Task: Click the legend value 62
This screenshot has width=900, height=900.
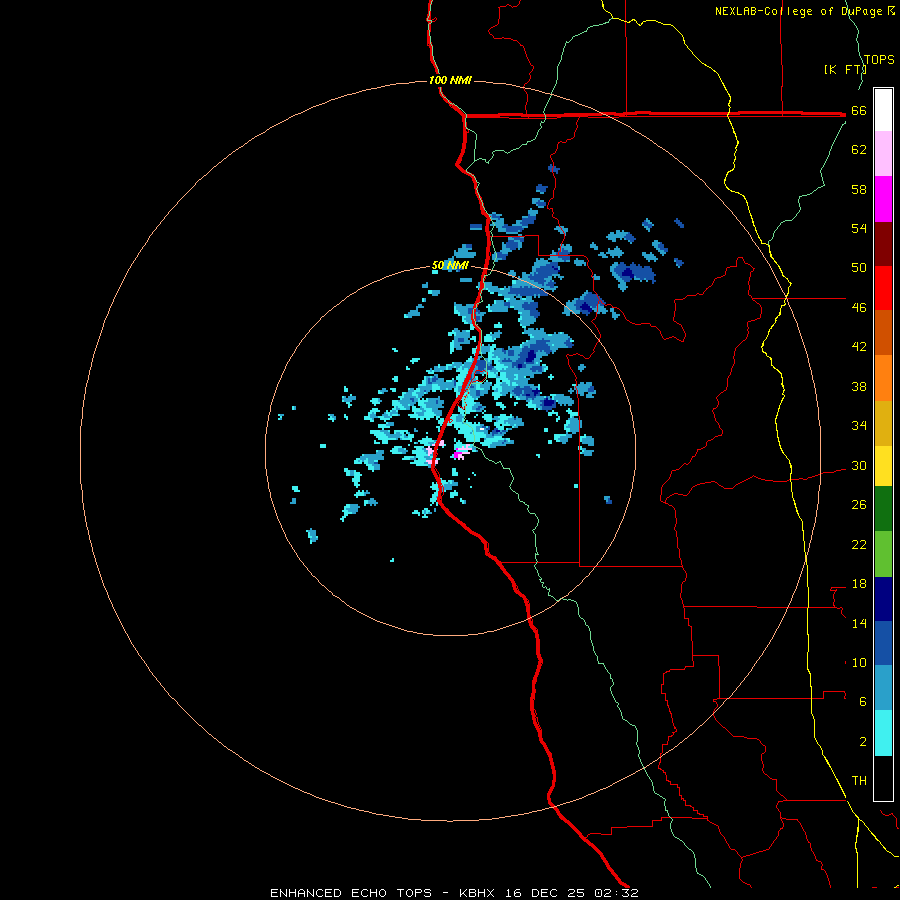Action: 859,149
